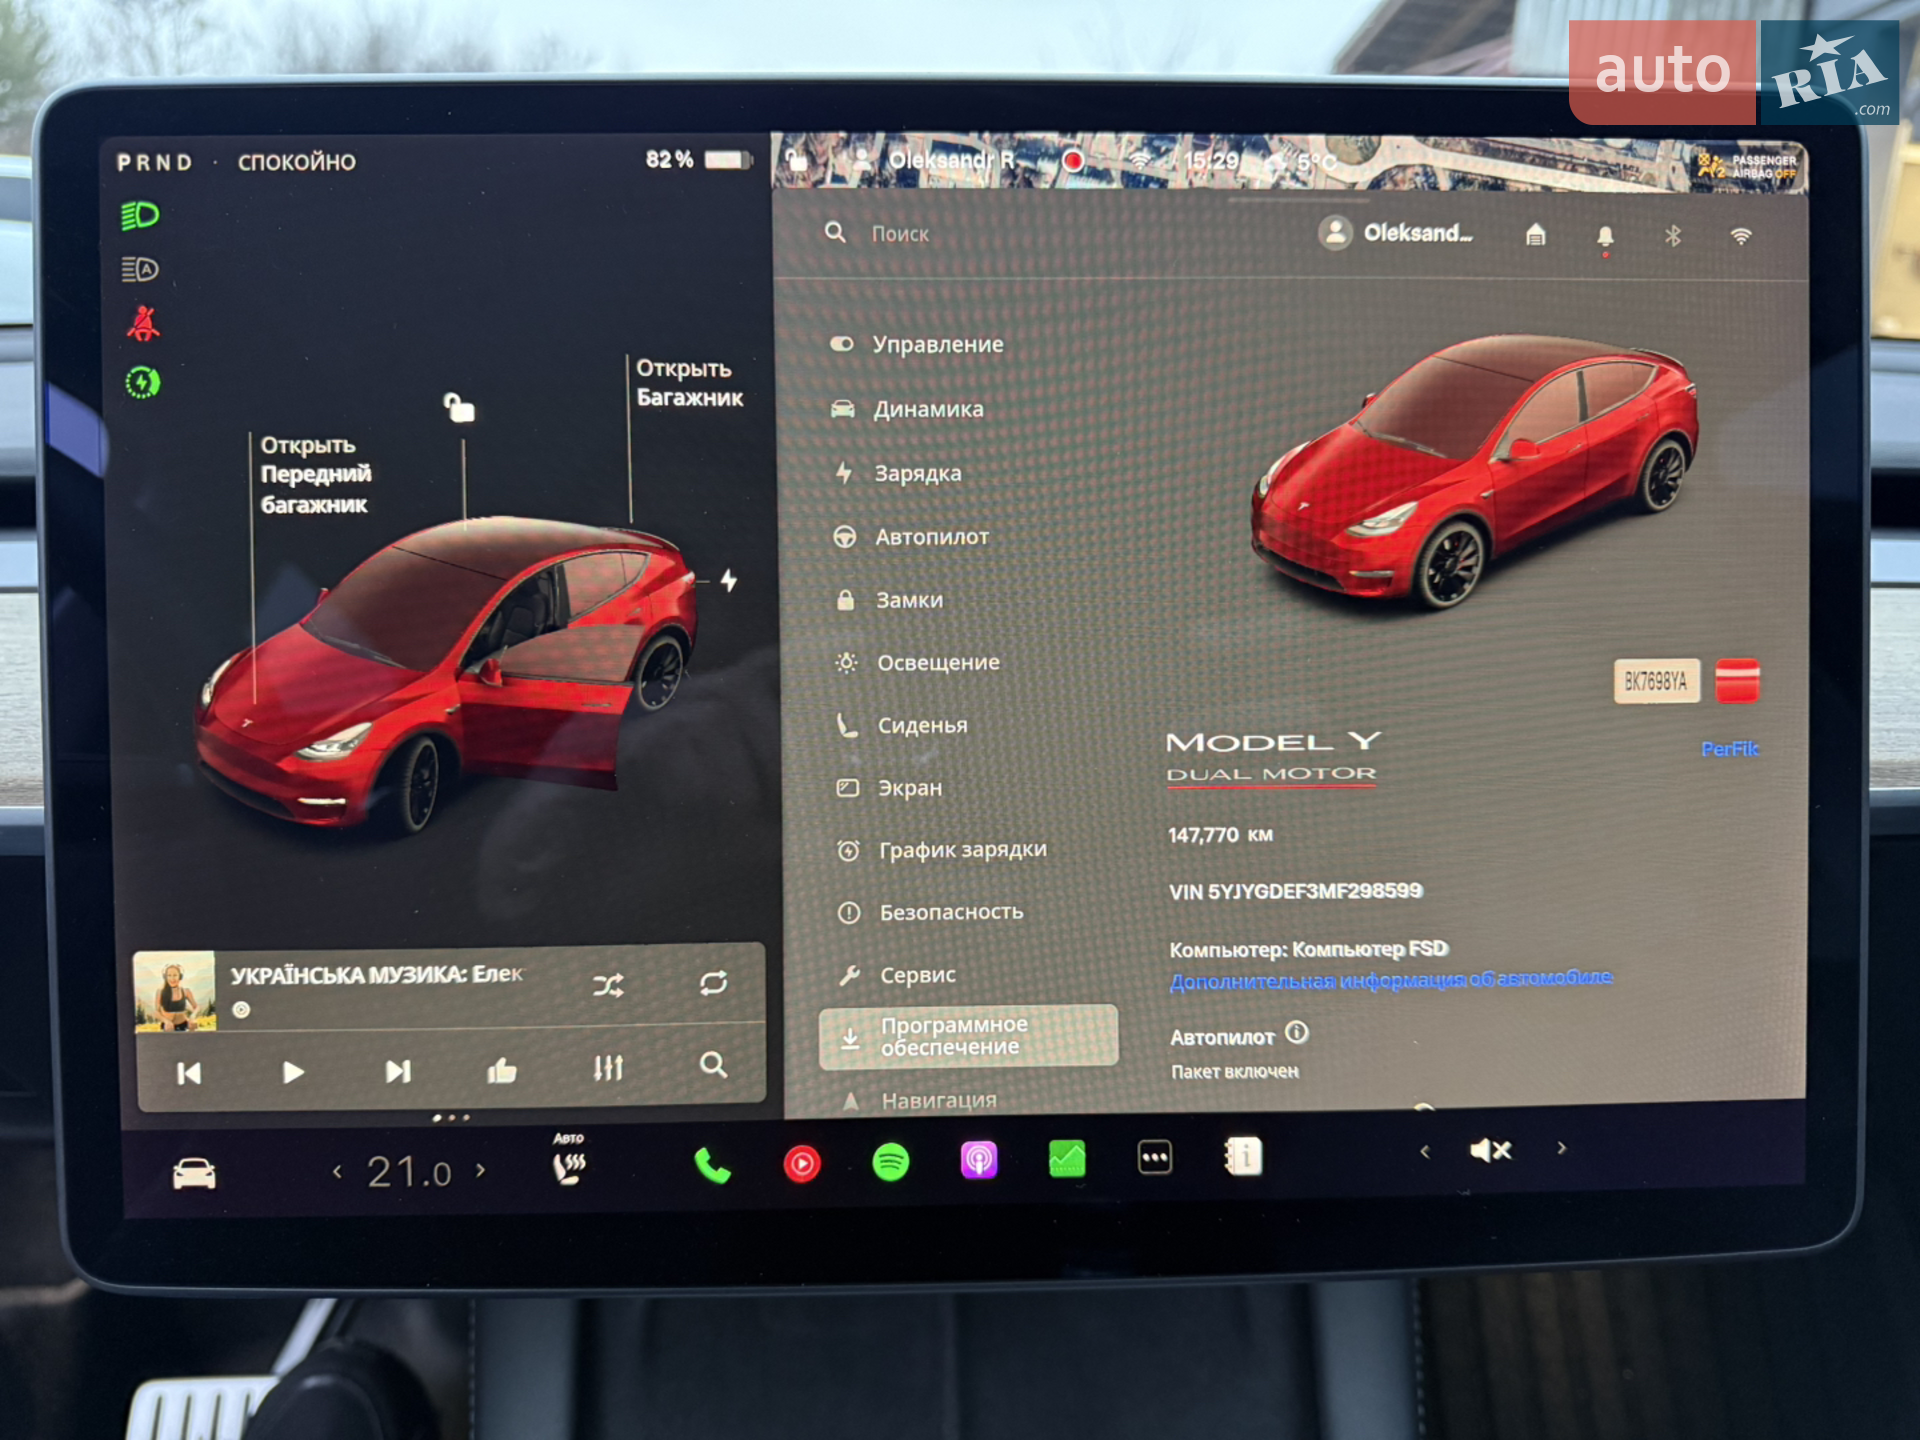1920x1440 pixels.
Task: Open the График зарядки menu
Action: point(942,850)
